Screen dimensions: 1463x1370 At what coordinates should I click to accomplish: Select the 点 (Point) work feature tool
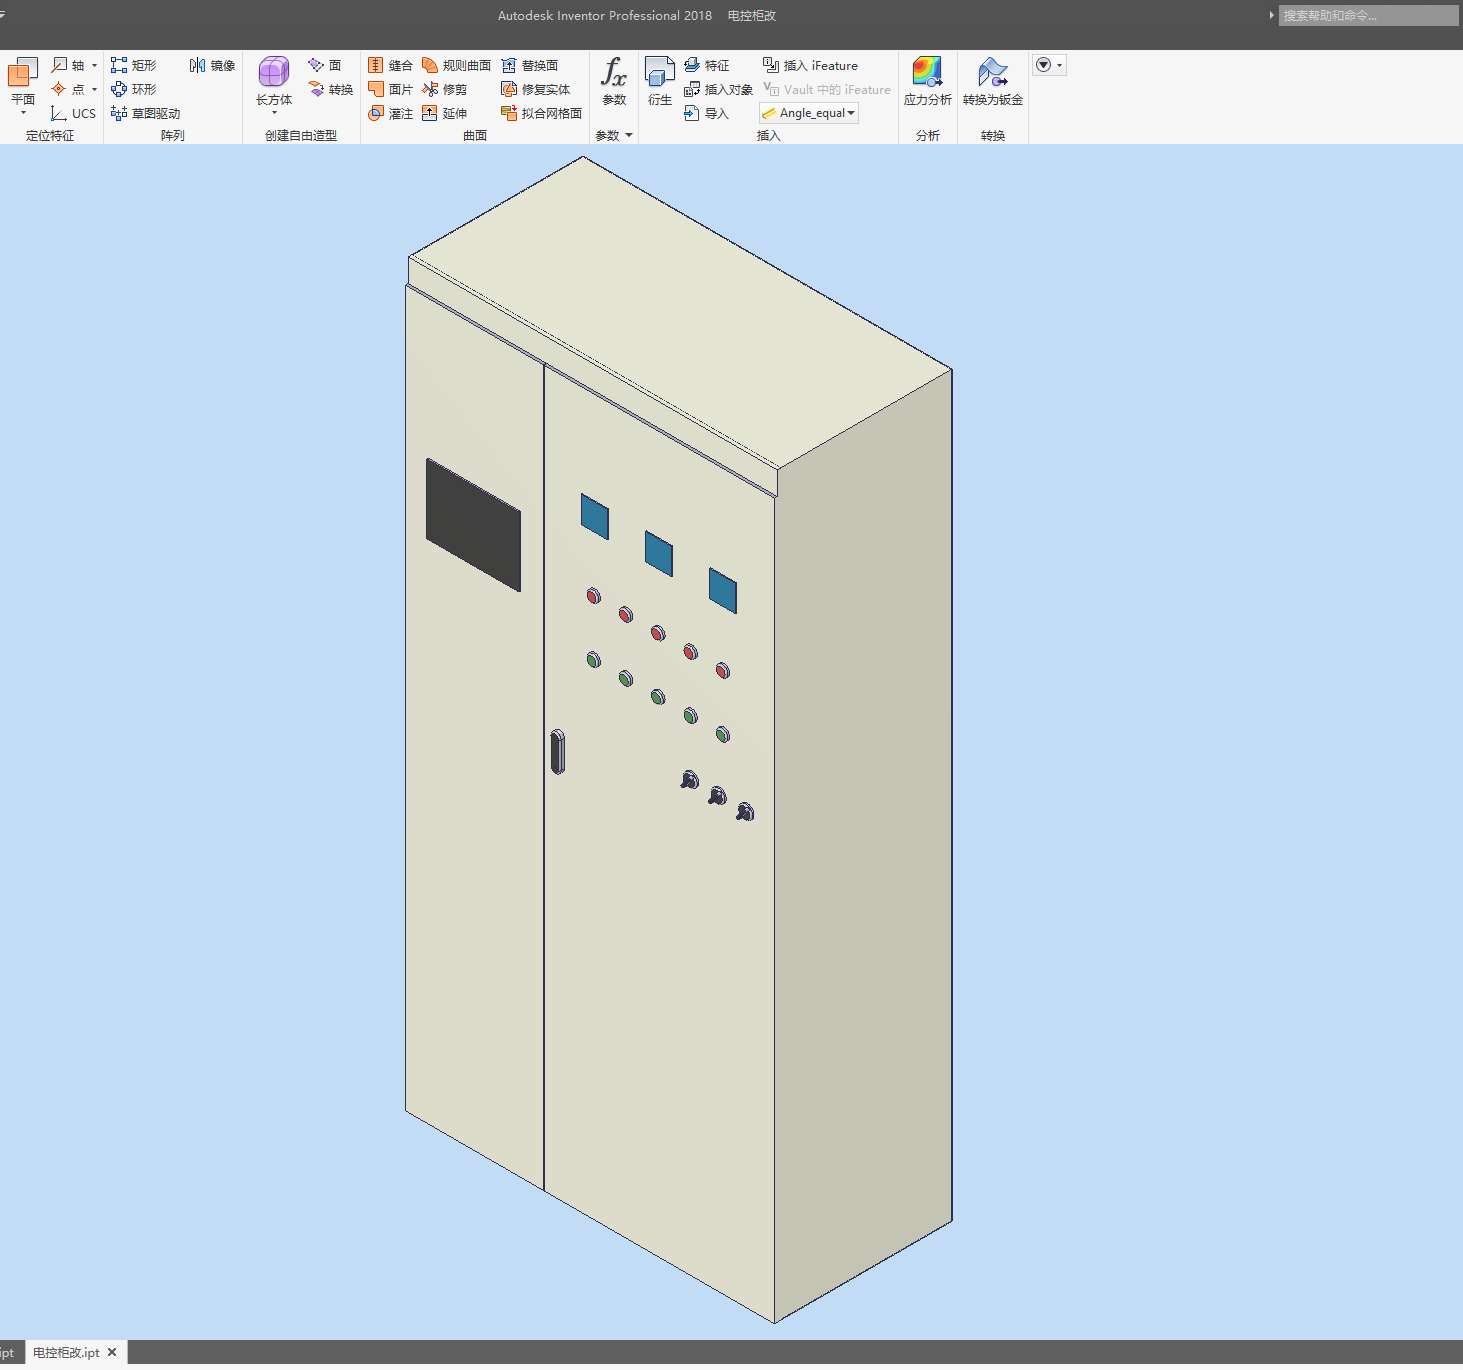68,89
